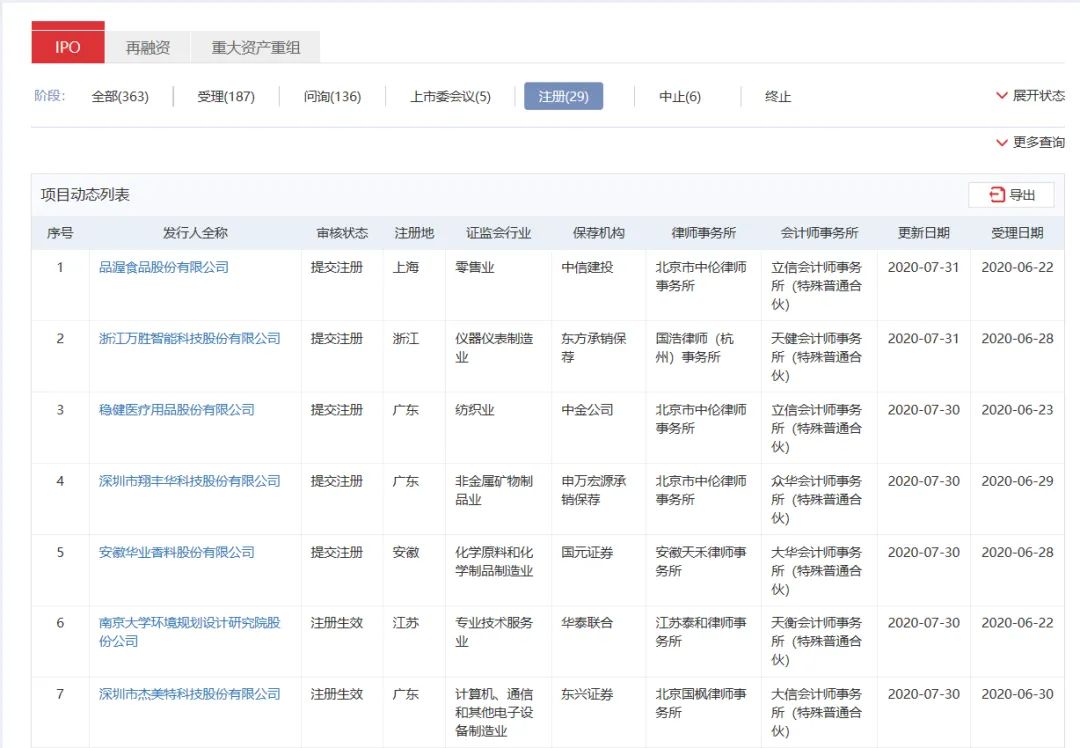1080x748 pixels.
Task: View 安徽华业香料股份有限公司 project
Action: pos(177,552)
